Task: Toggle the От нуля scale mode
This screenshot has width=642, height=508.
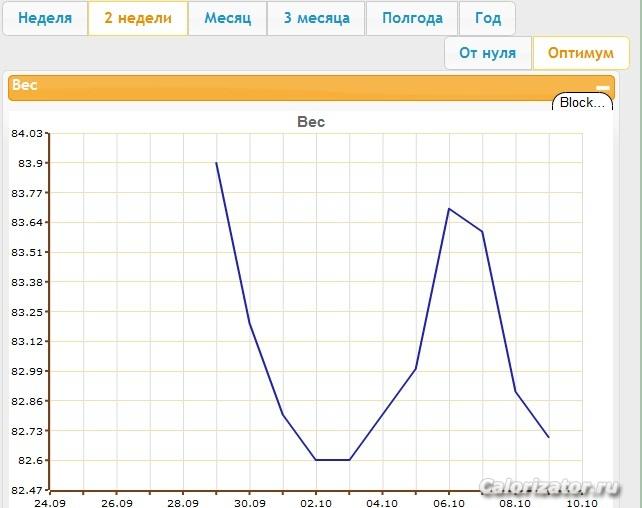Action: coord(488,53)
